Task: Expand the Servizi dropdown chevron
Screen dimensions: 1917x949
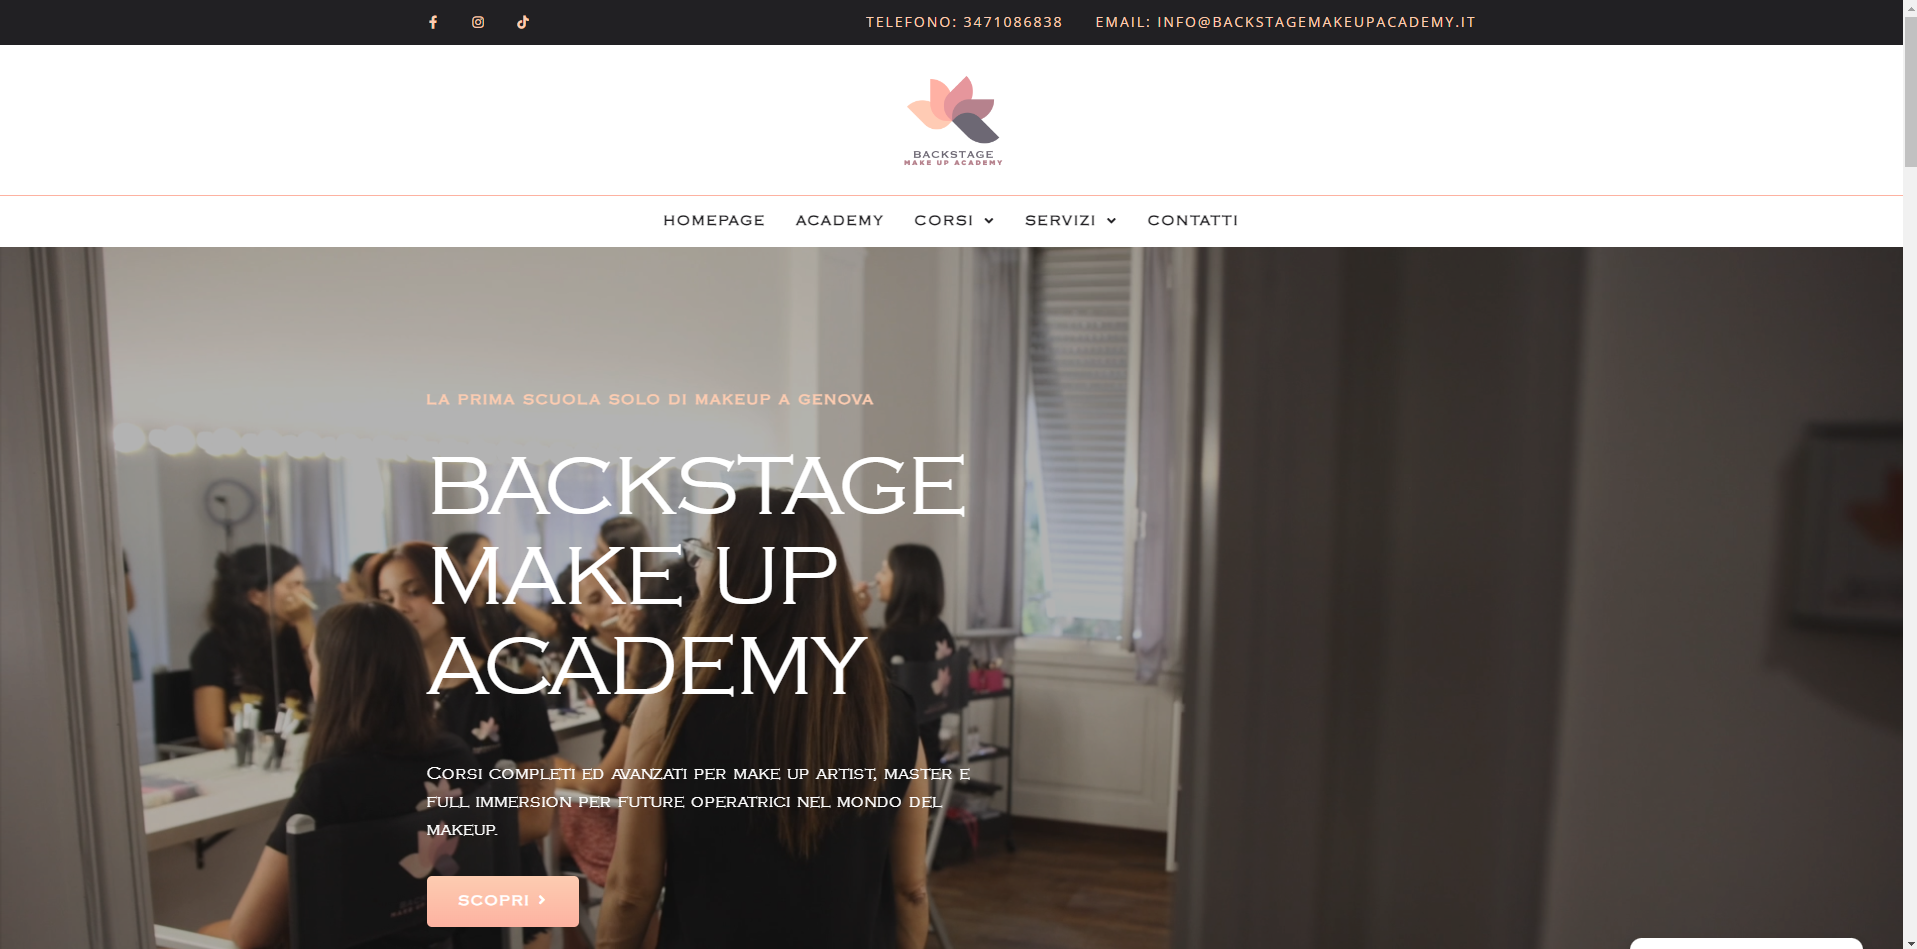Action: (x=1111, y=221)
